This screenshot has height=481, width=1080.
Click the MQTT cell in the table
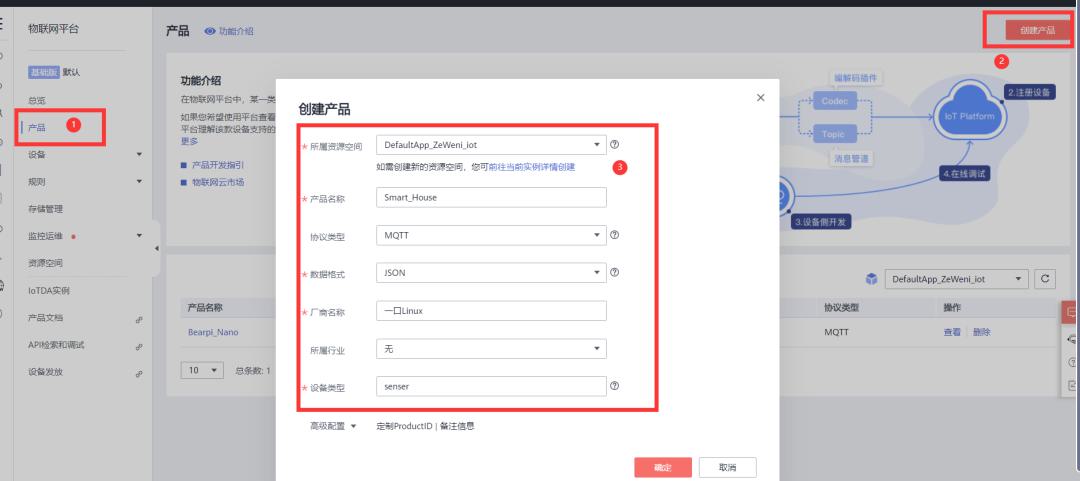pos(836,332)
